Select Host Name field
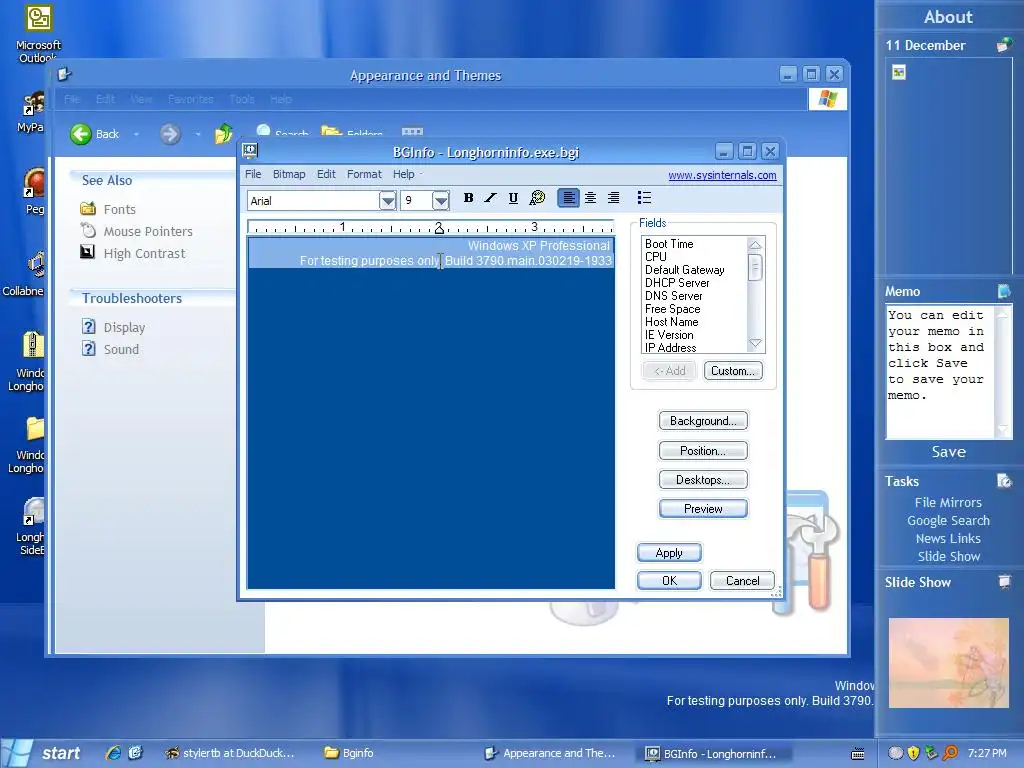The height and width of the screenshot is (768, 1024). click(671, 322)
